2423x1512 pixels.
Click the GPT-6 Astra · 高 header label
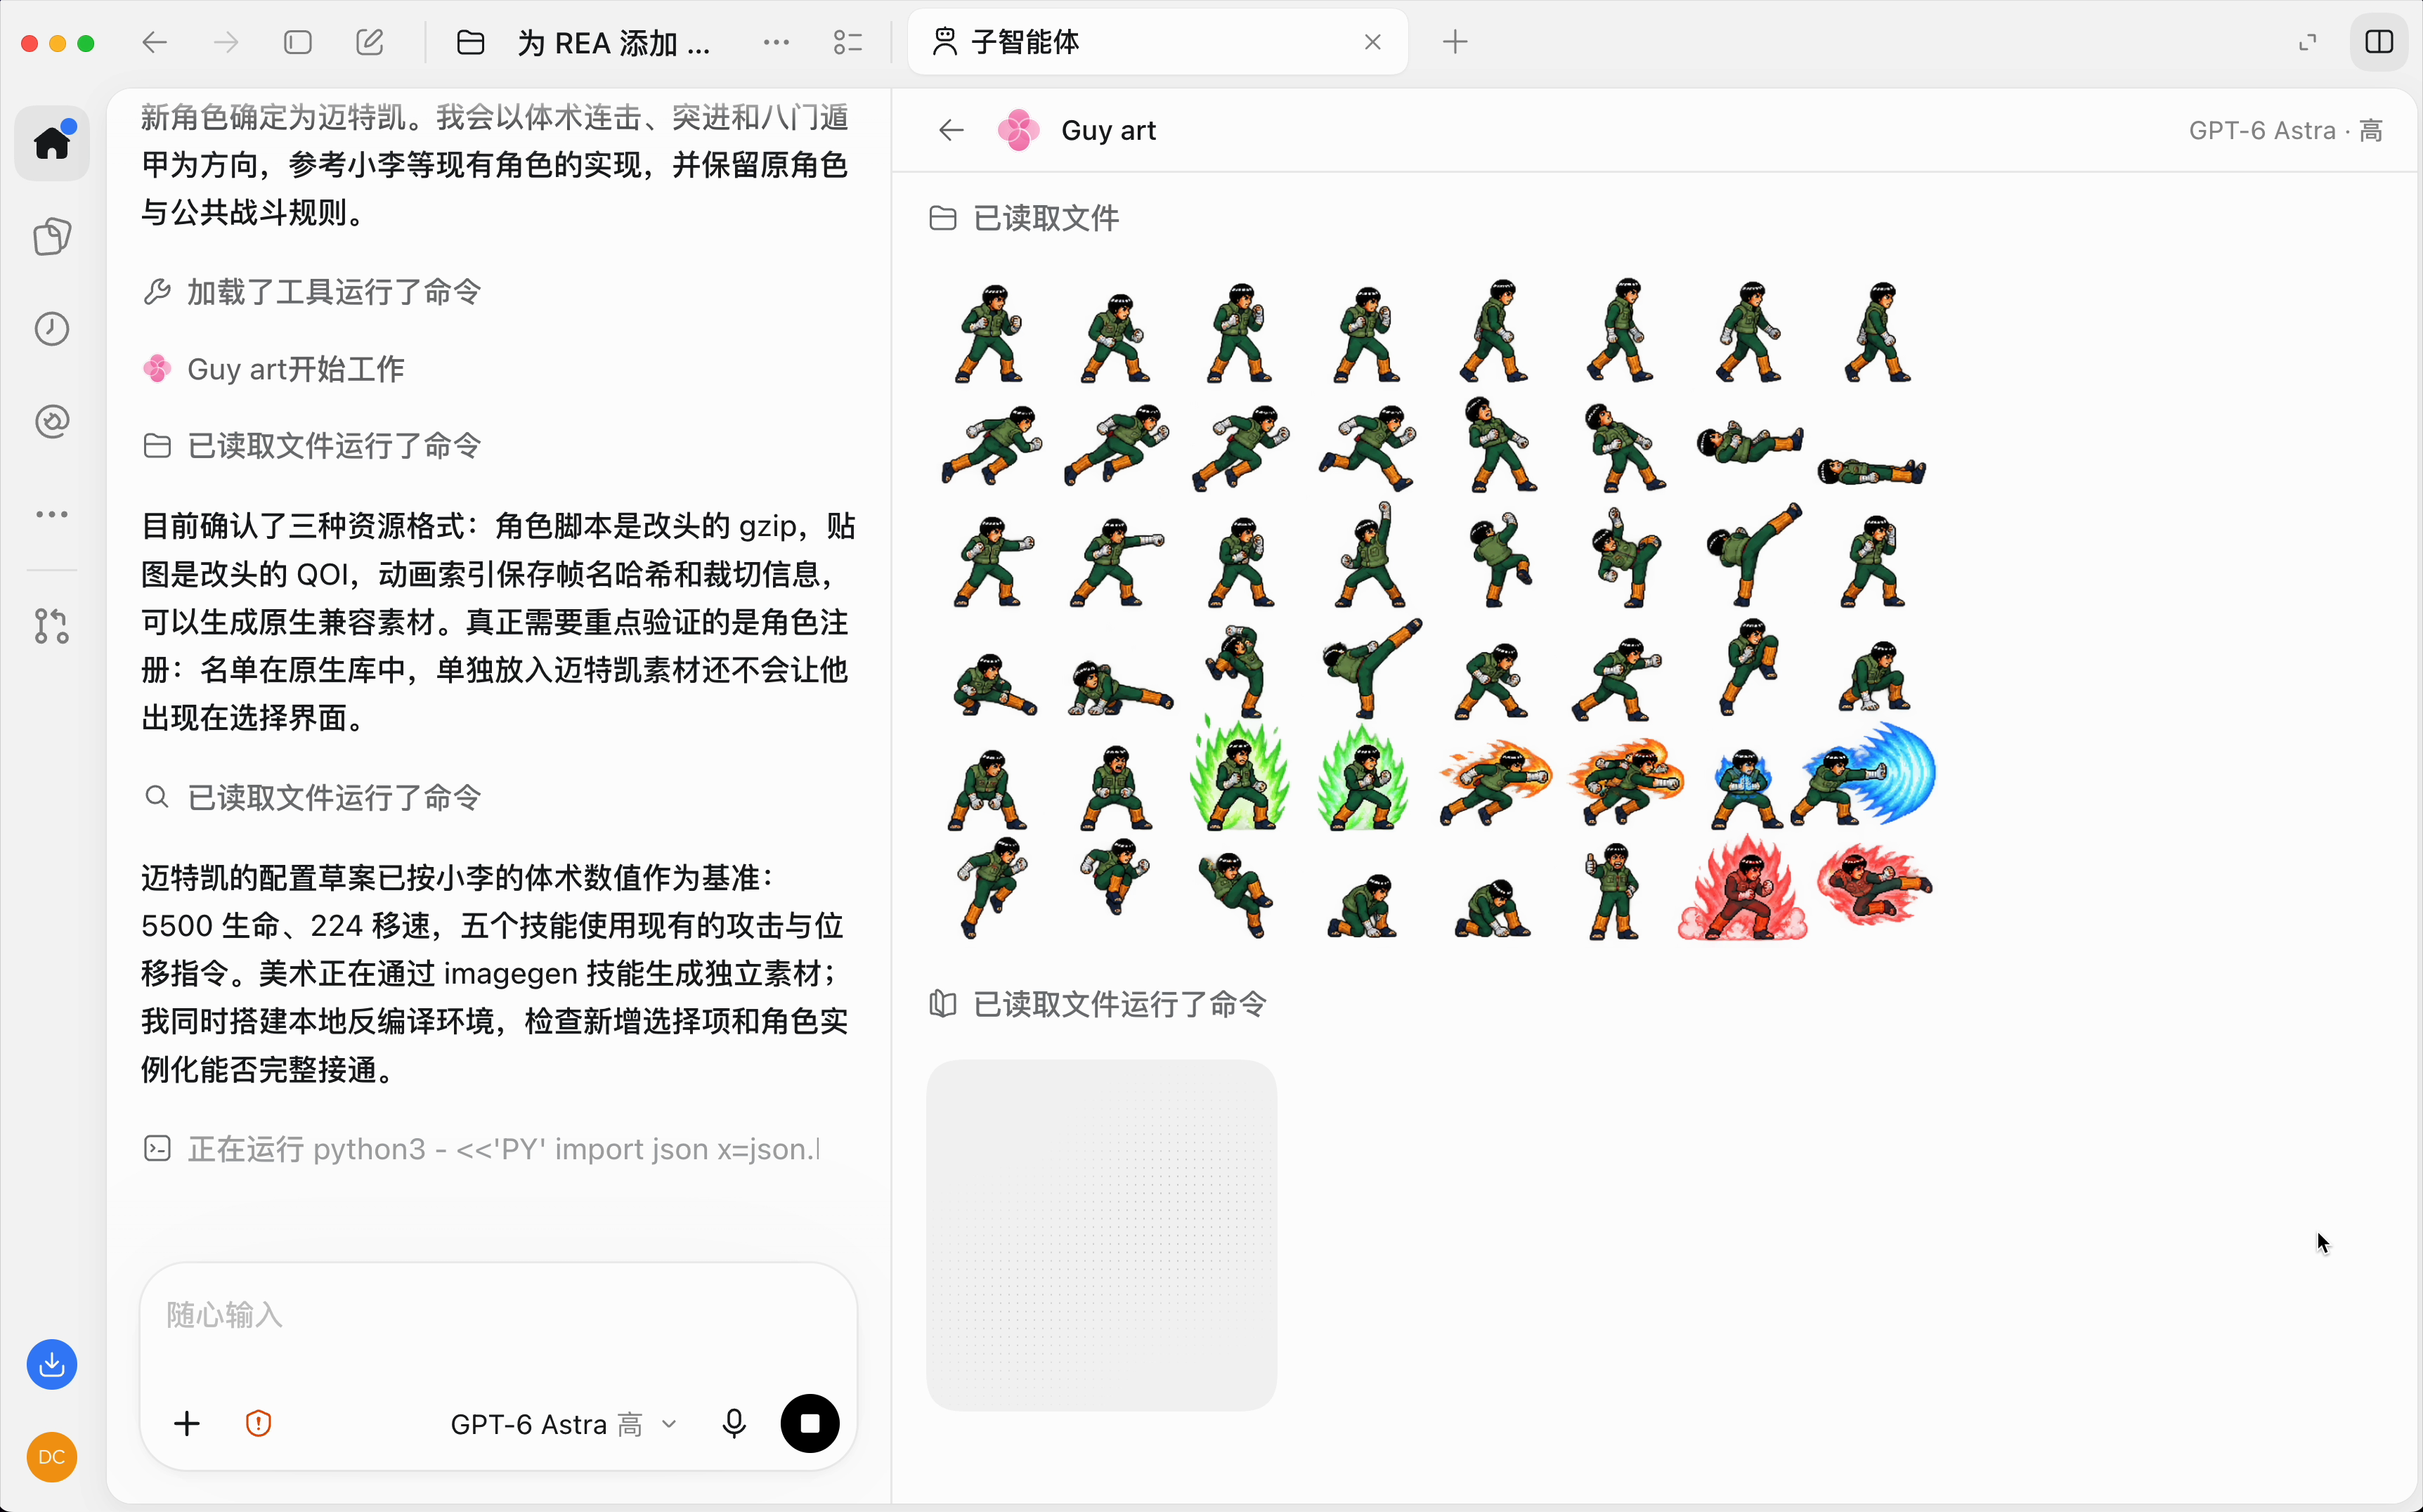[2286, 130]
